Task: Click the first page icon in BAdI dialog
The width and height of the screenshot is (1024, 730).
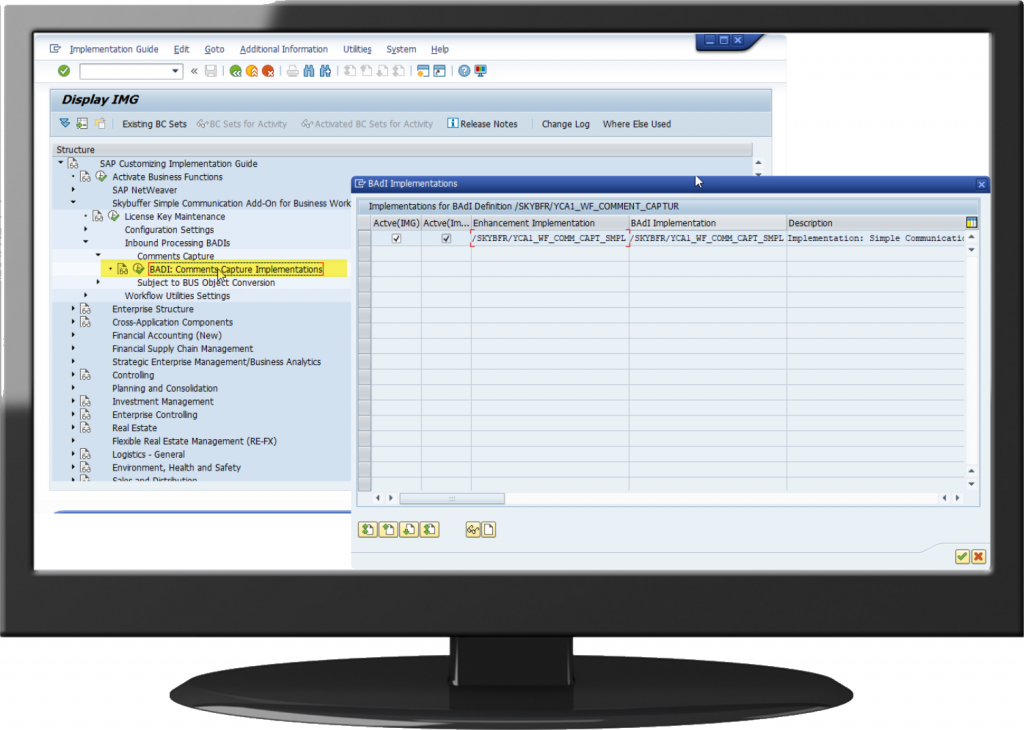Action: (368, 530)
